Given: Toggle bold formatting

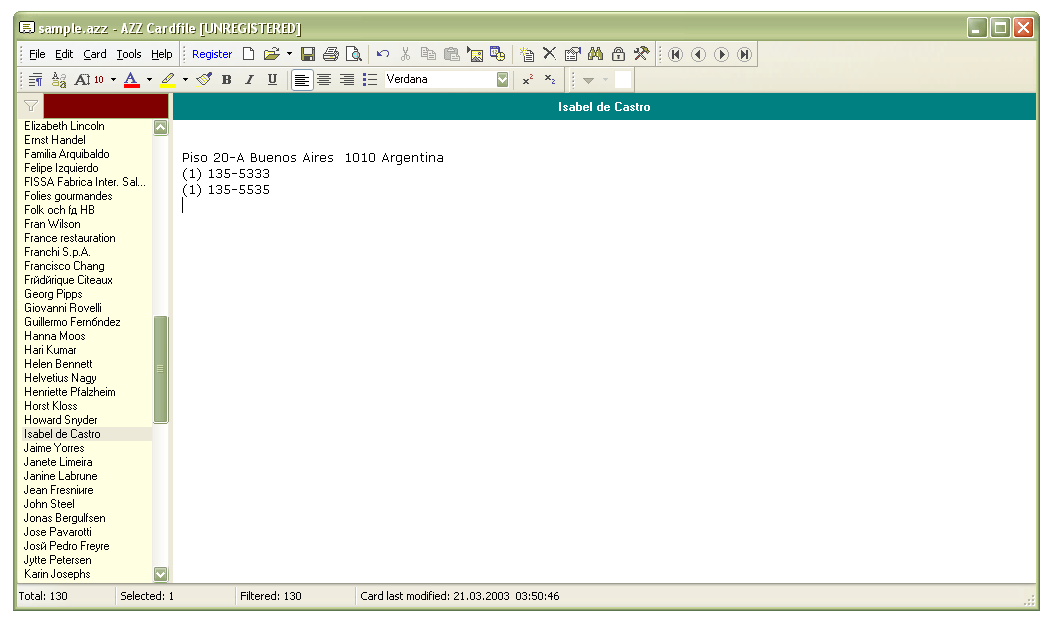Looking at the screenshot, I should click(x=227, y=79).
